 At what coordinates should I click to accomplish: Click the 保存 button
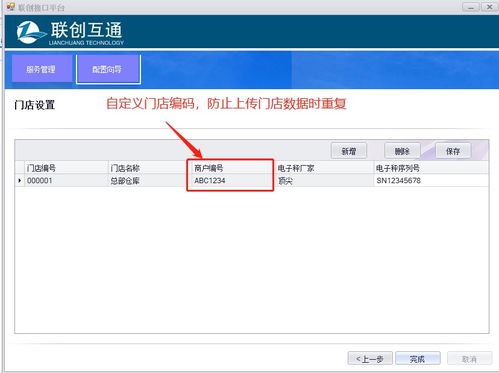[453, 151]
